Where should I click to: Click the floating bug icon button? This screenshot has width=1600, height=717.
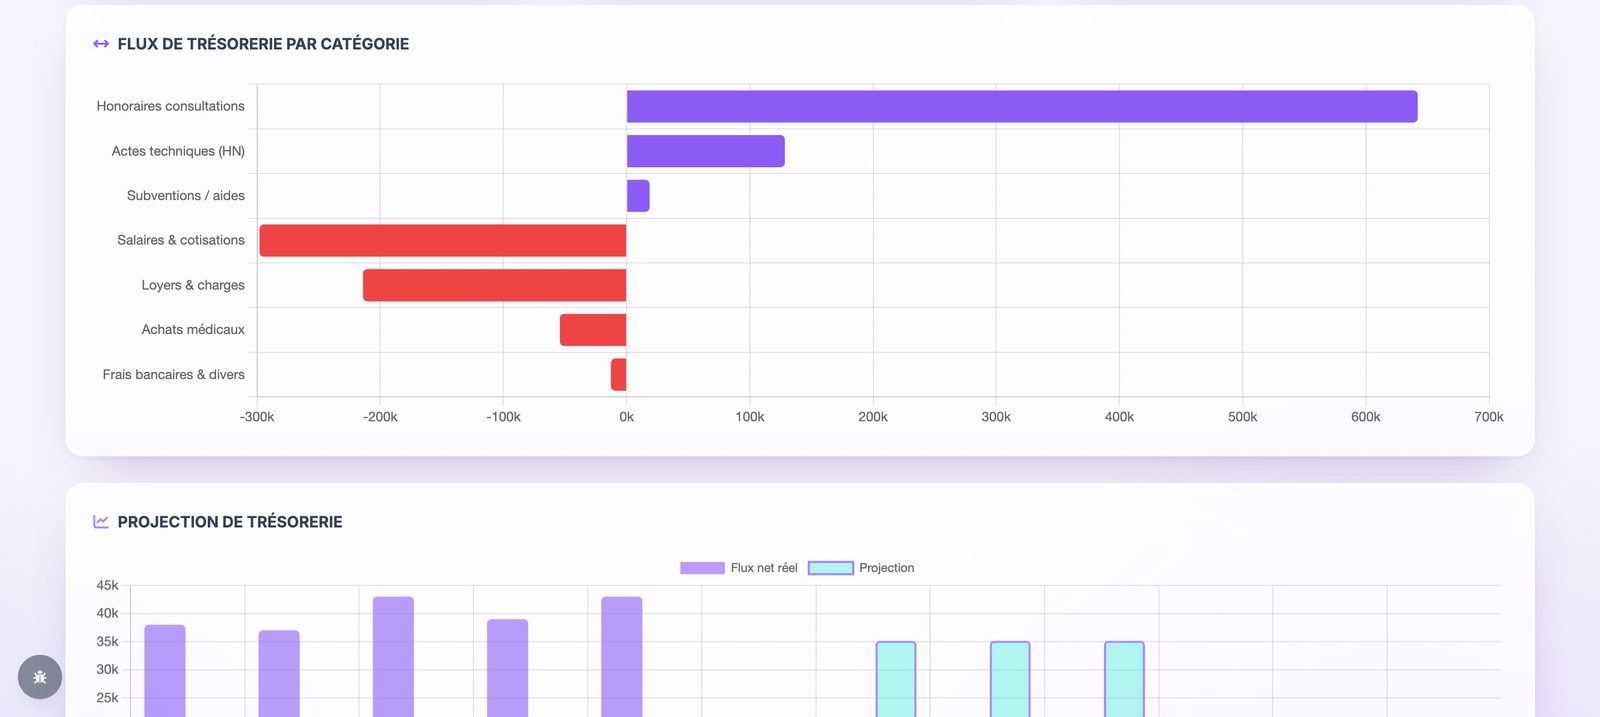tap(40, 677)
